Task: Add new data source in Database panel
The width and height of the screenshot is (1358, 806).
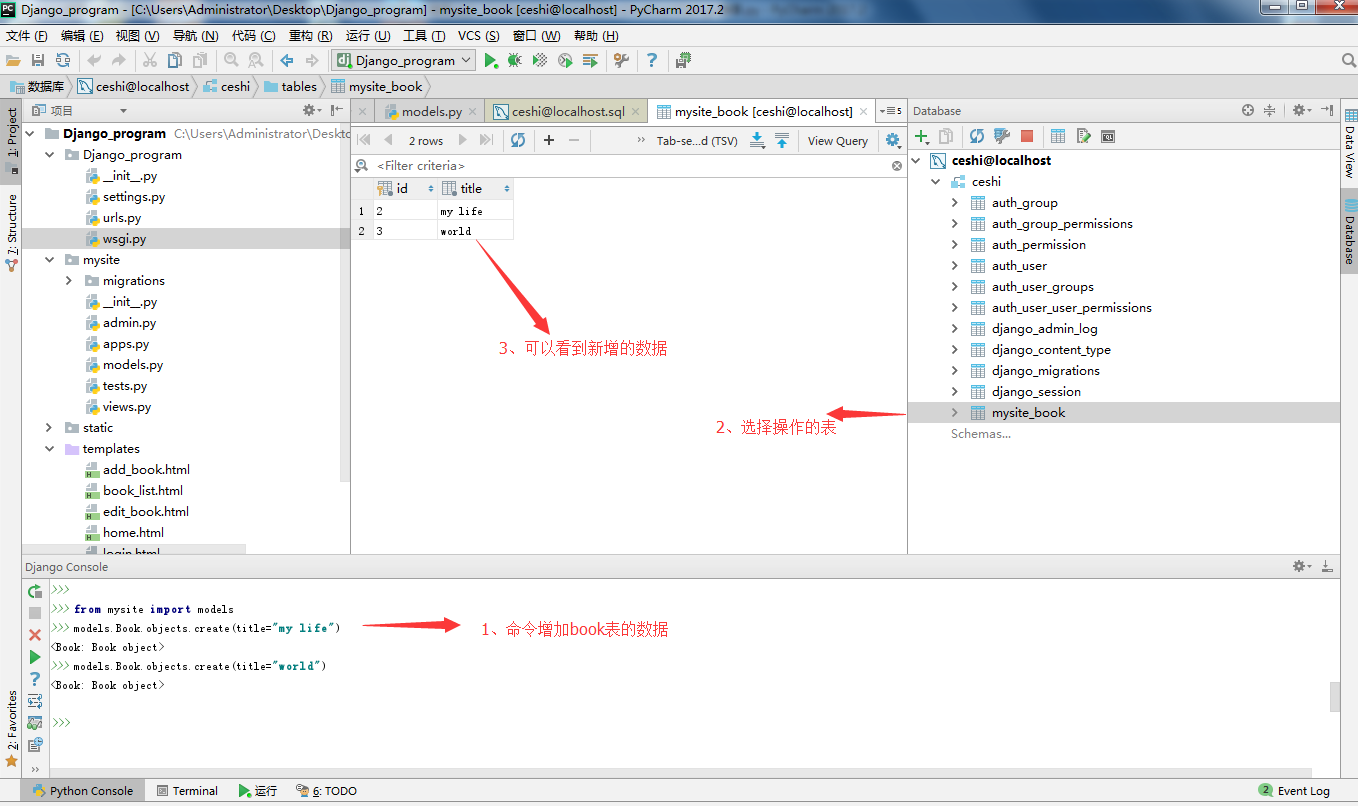Action: click(x=922, y=136)
